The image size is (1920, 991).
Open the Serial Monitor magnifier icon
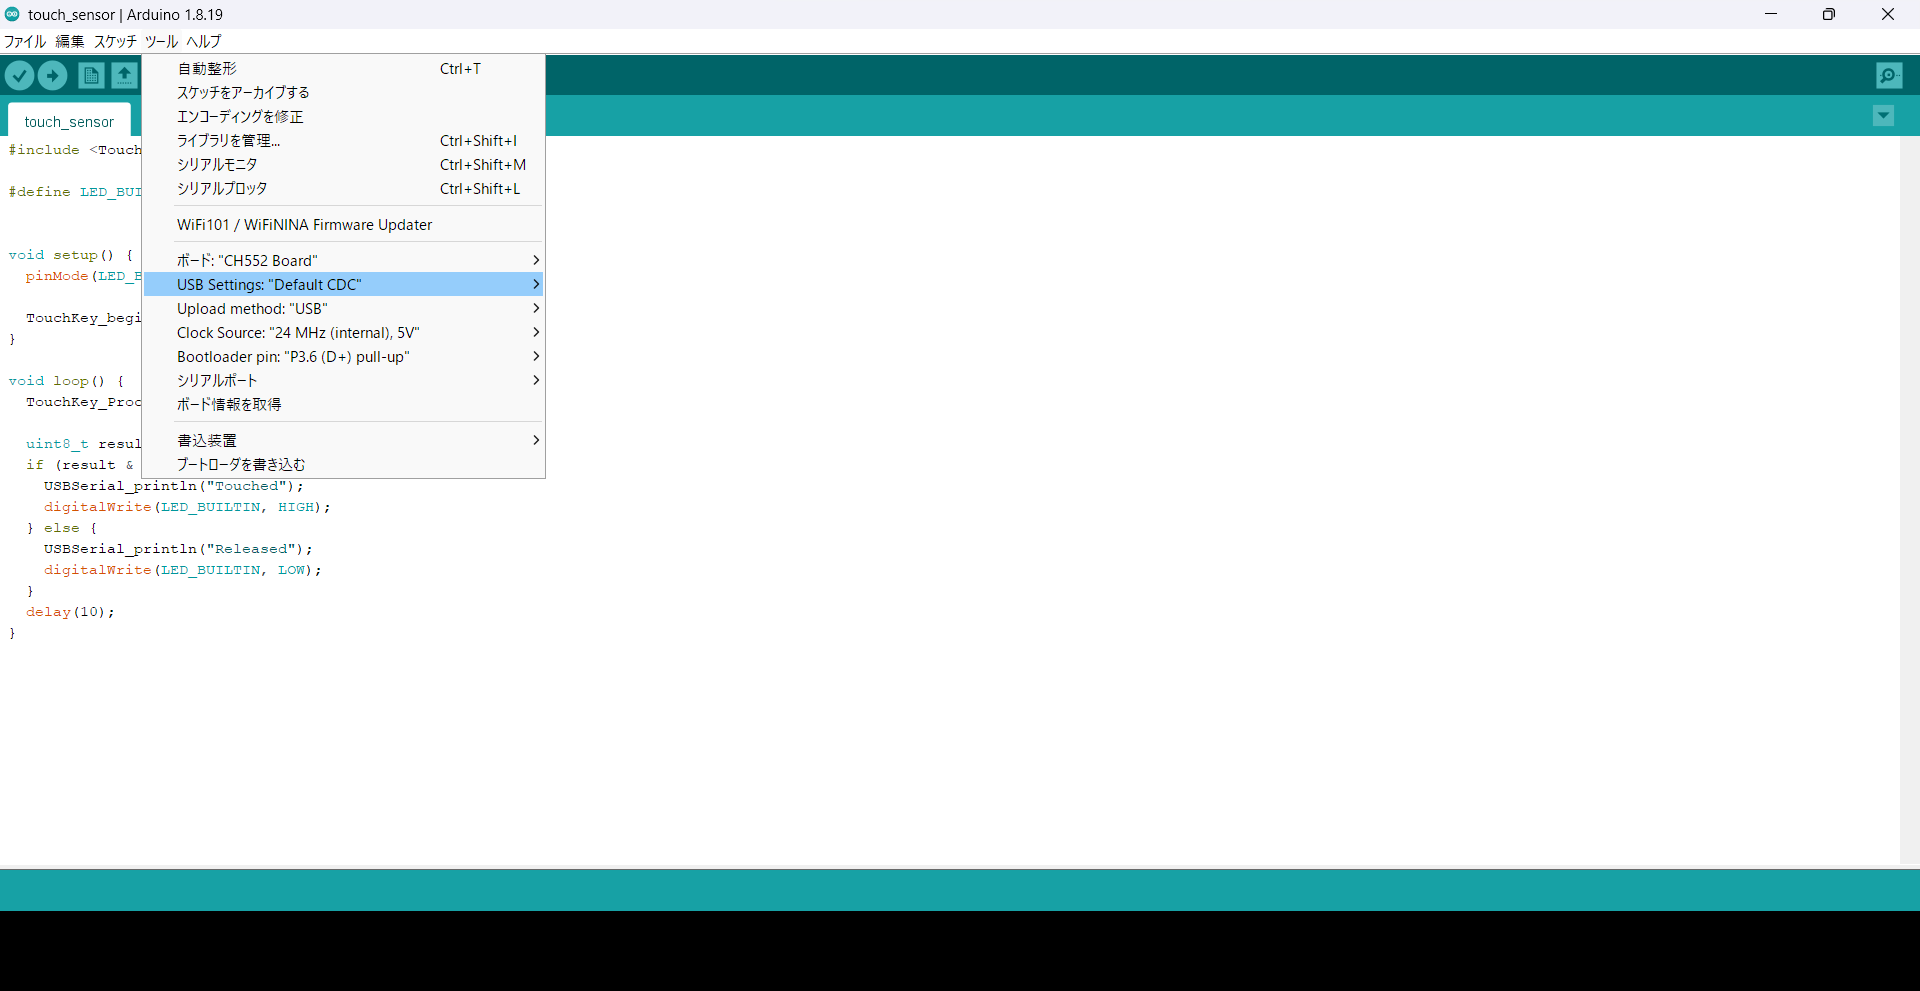(x=1890, y=75)
